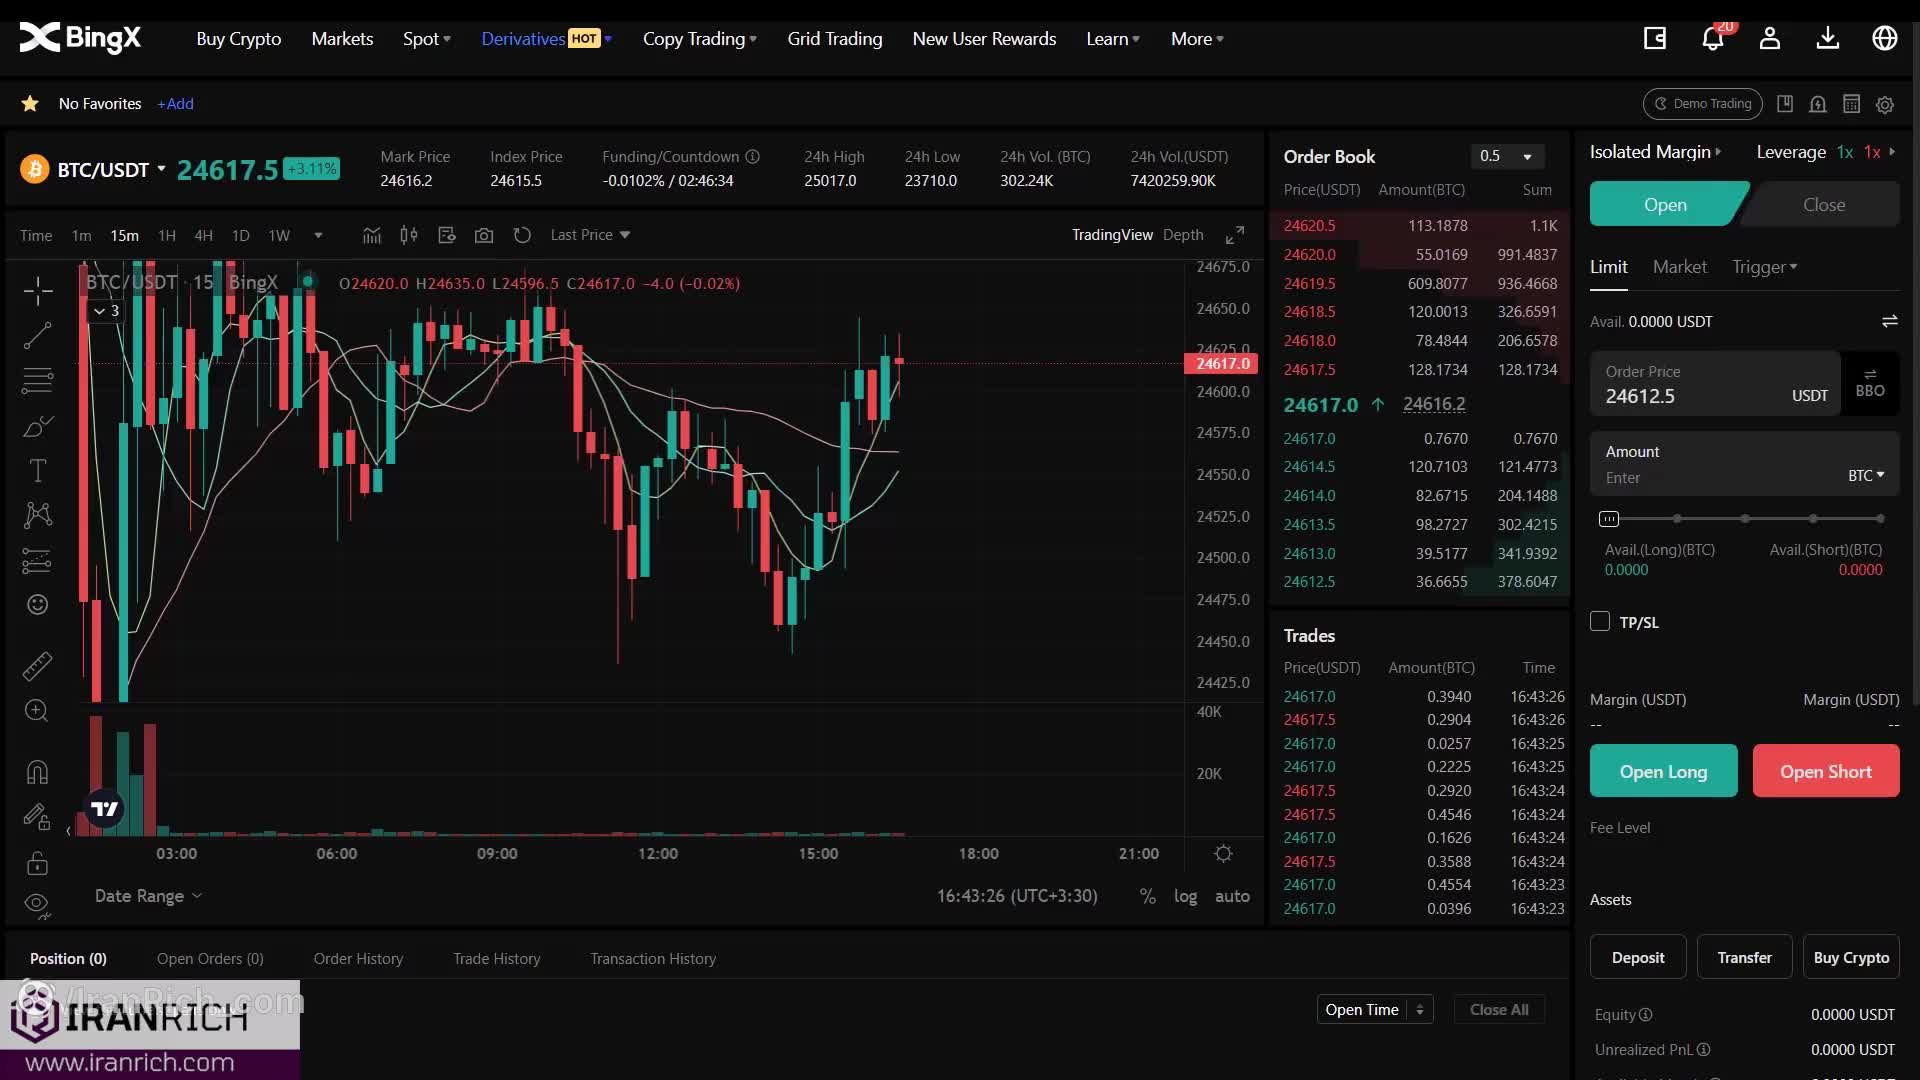
Task: Select the trend line drawing tool
Action: click(38, 336)
